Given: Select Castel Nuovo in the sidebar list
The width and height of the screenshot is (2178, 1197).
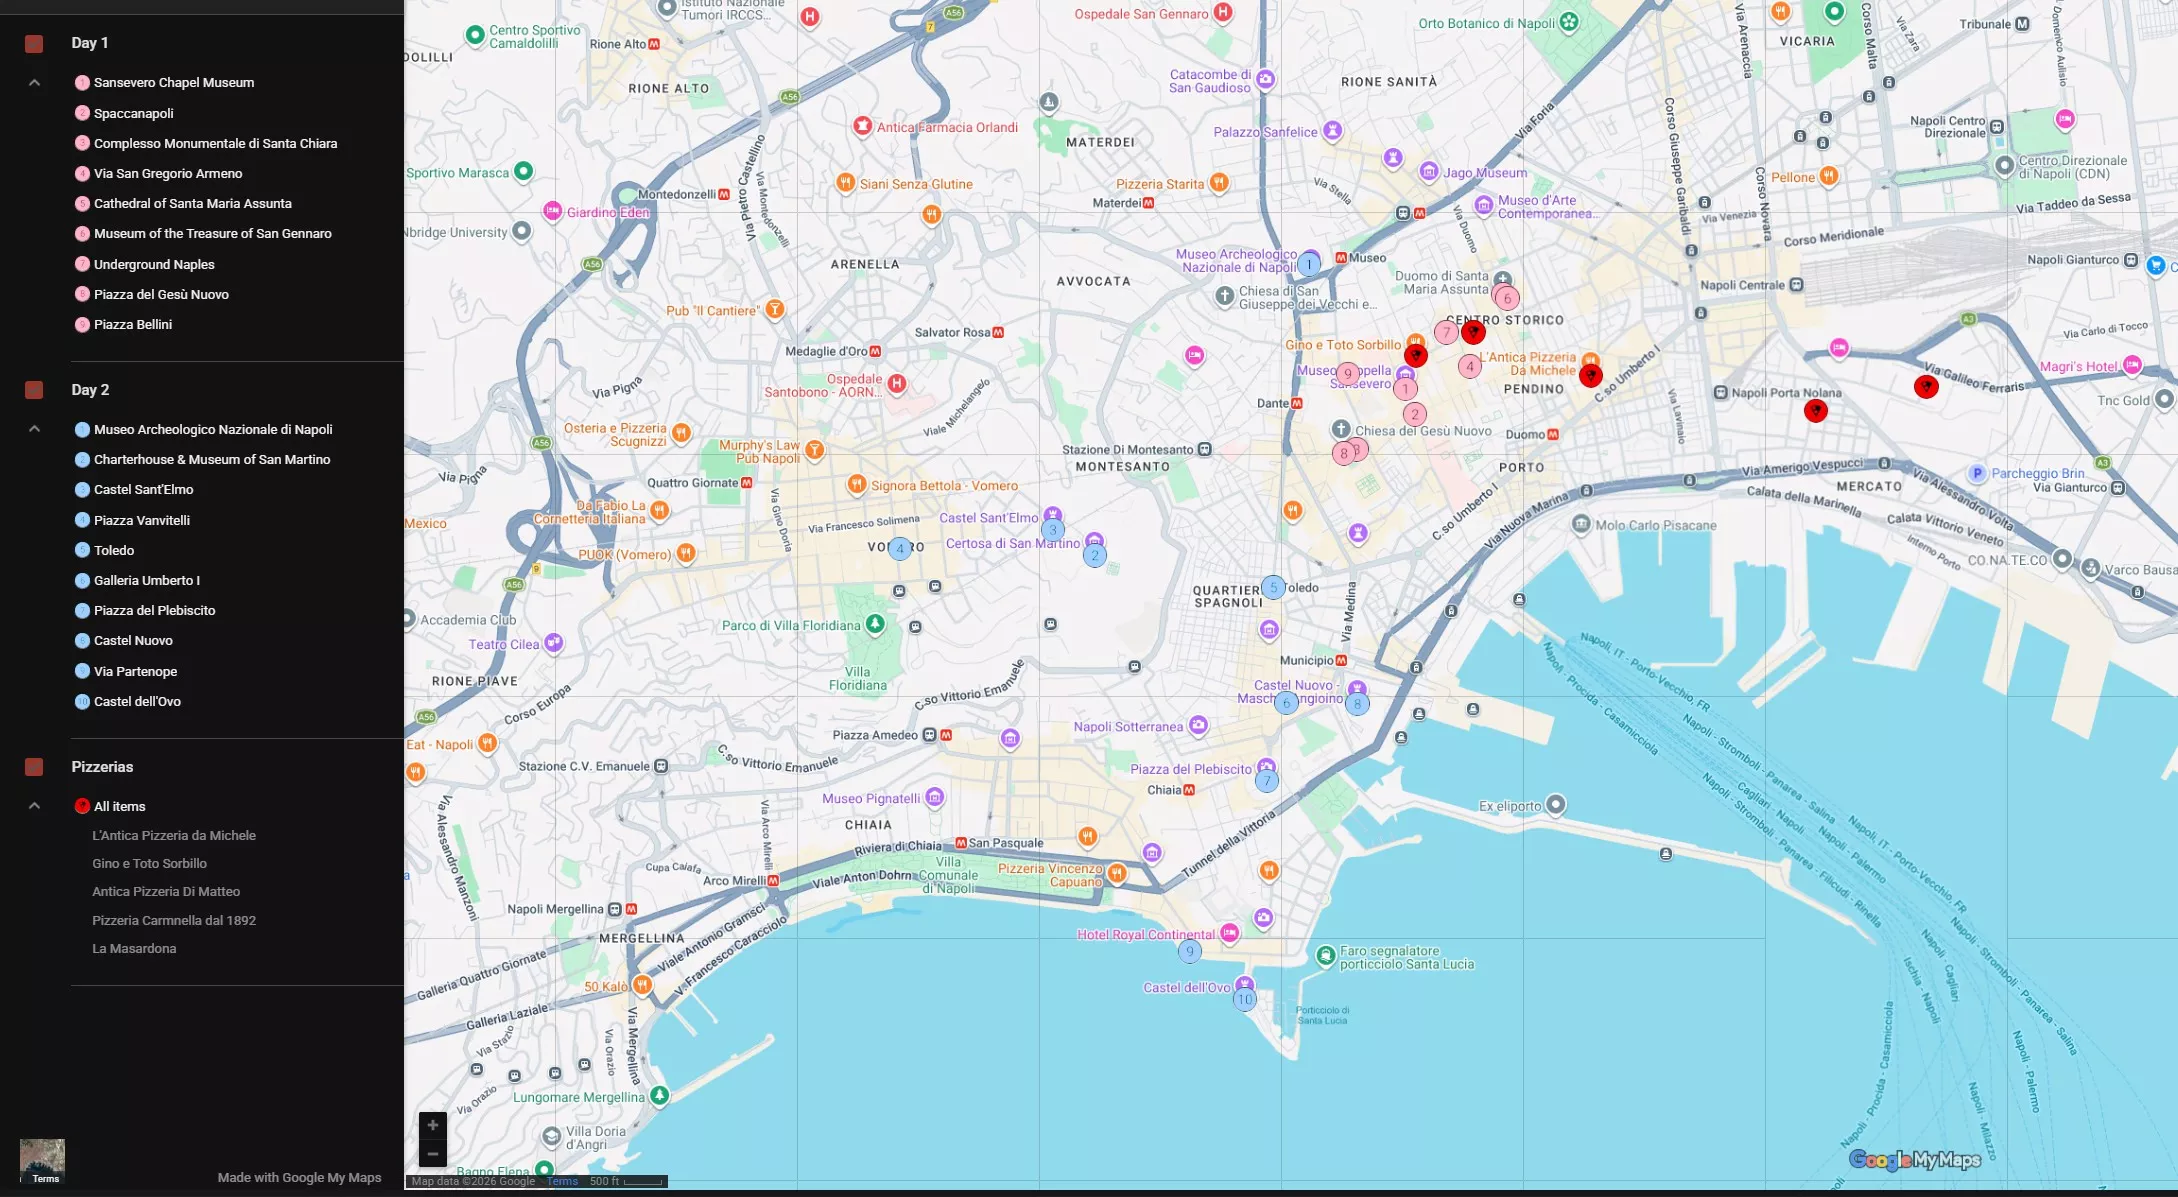Looking at the screenshot, I should (x=133, y=640).
